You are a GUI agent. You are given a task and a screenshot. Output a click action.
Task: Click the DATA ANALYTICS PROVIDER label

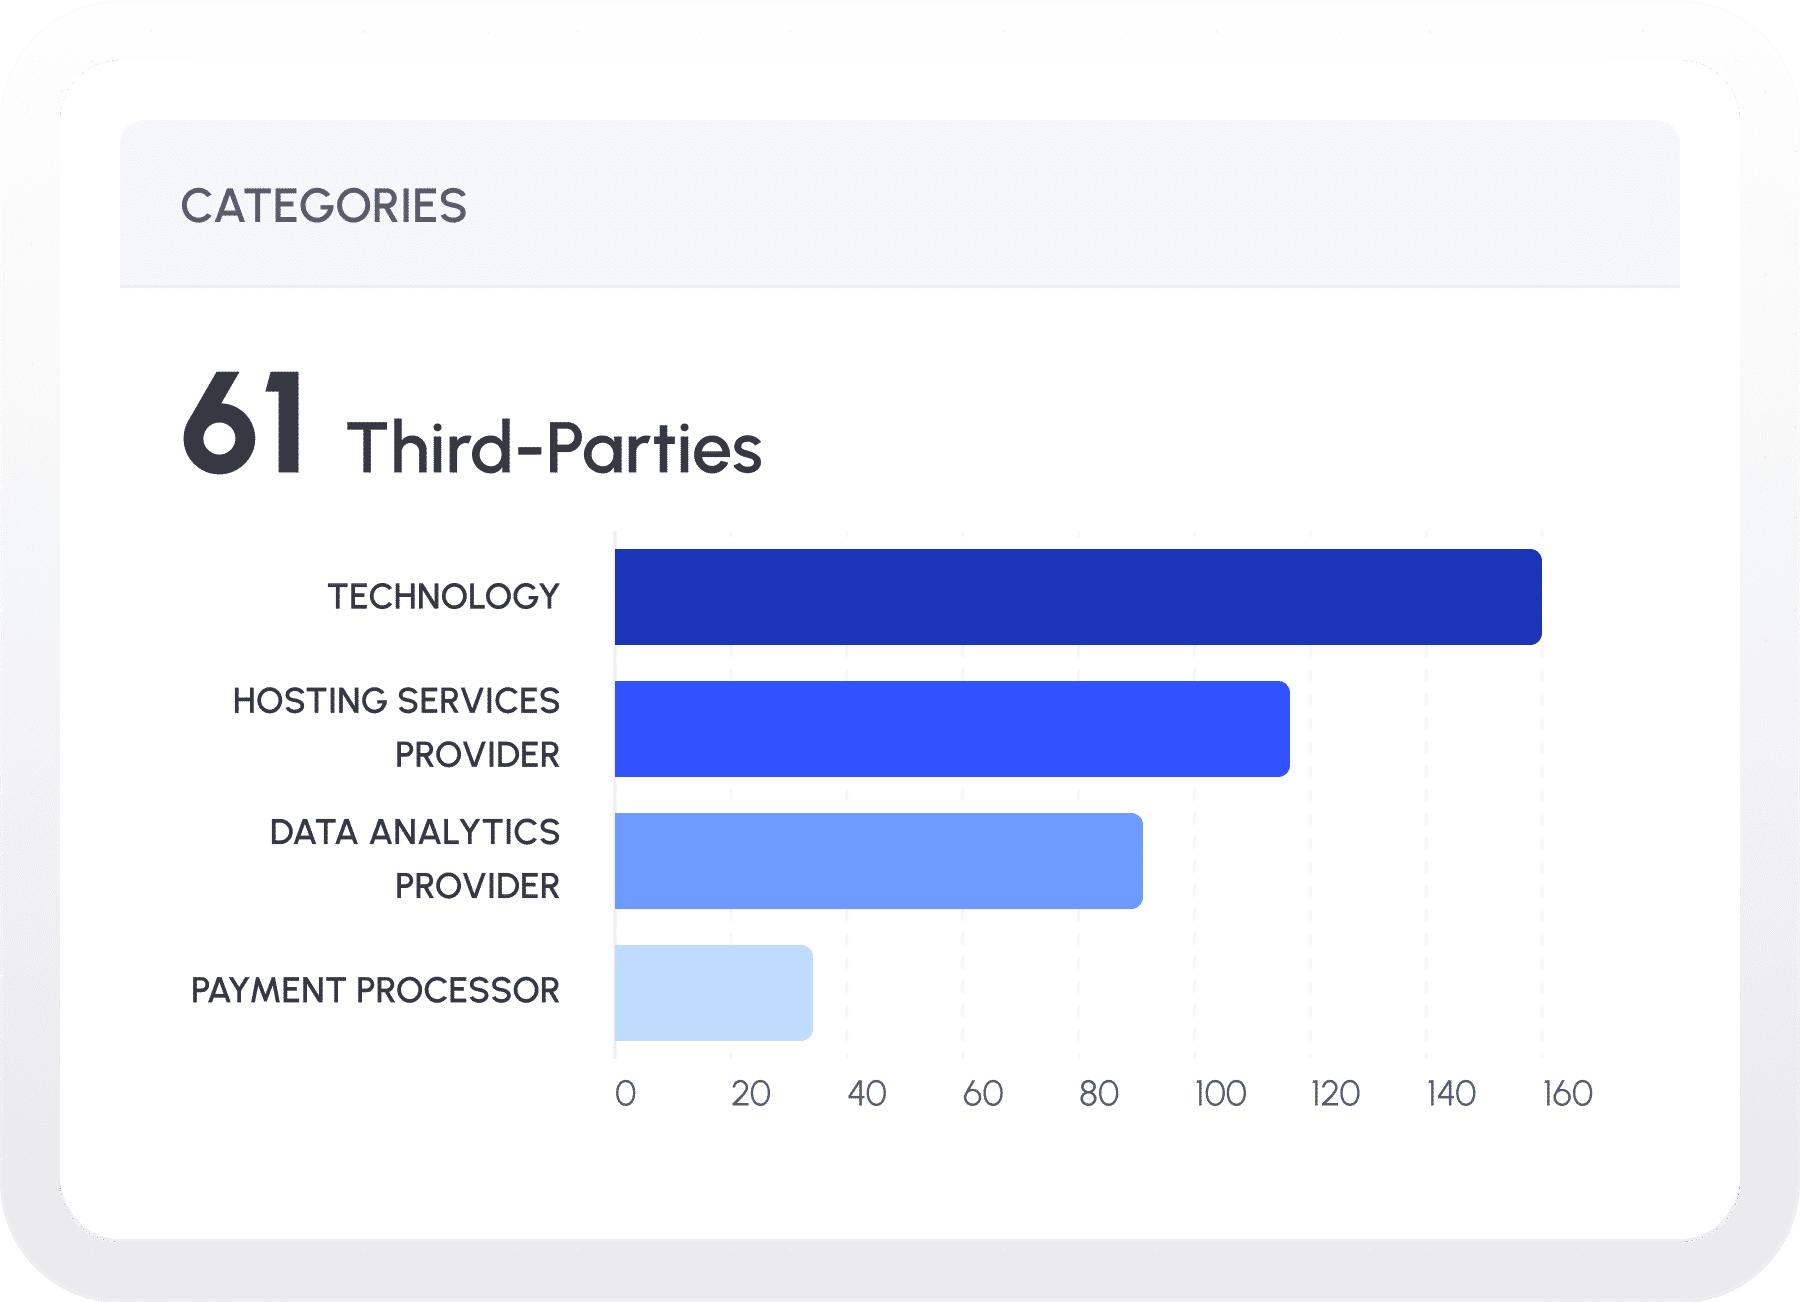pos(414,859)
